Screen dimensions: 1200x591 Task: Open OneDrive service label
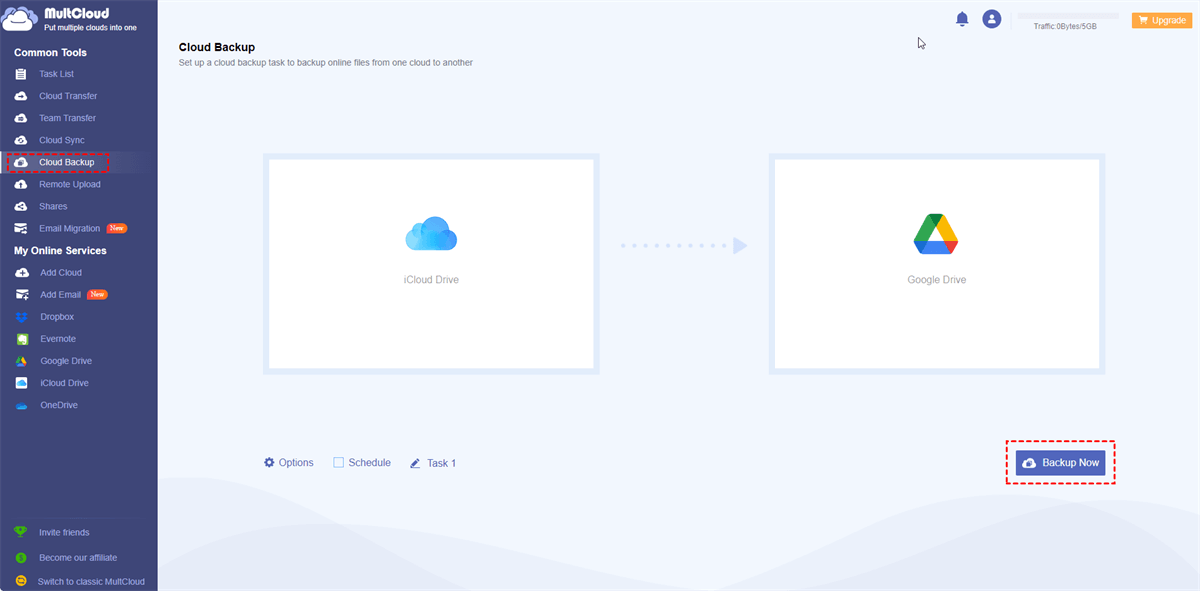(x=59, y=405)
